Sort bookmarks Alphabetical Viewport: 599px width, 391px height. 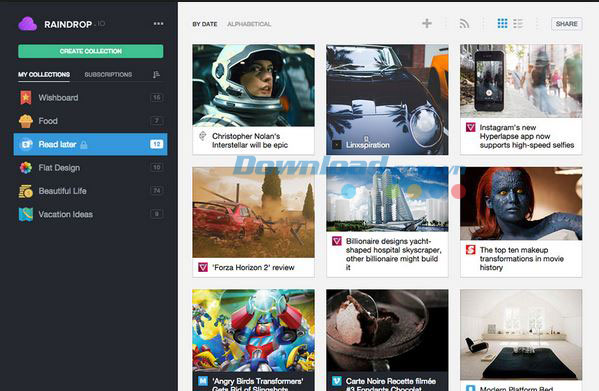pos(249,24)
